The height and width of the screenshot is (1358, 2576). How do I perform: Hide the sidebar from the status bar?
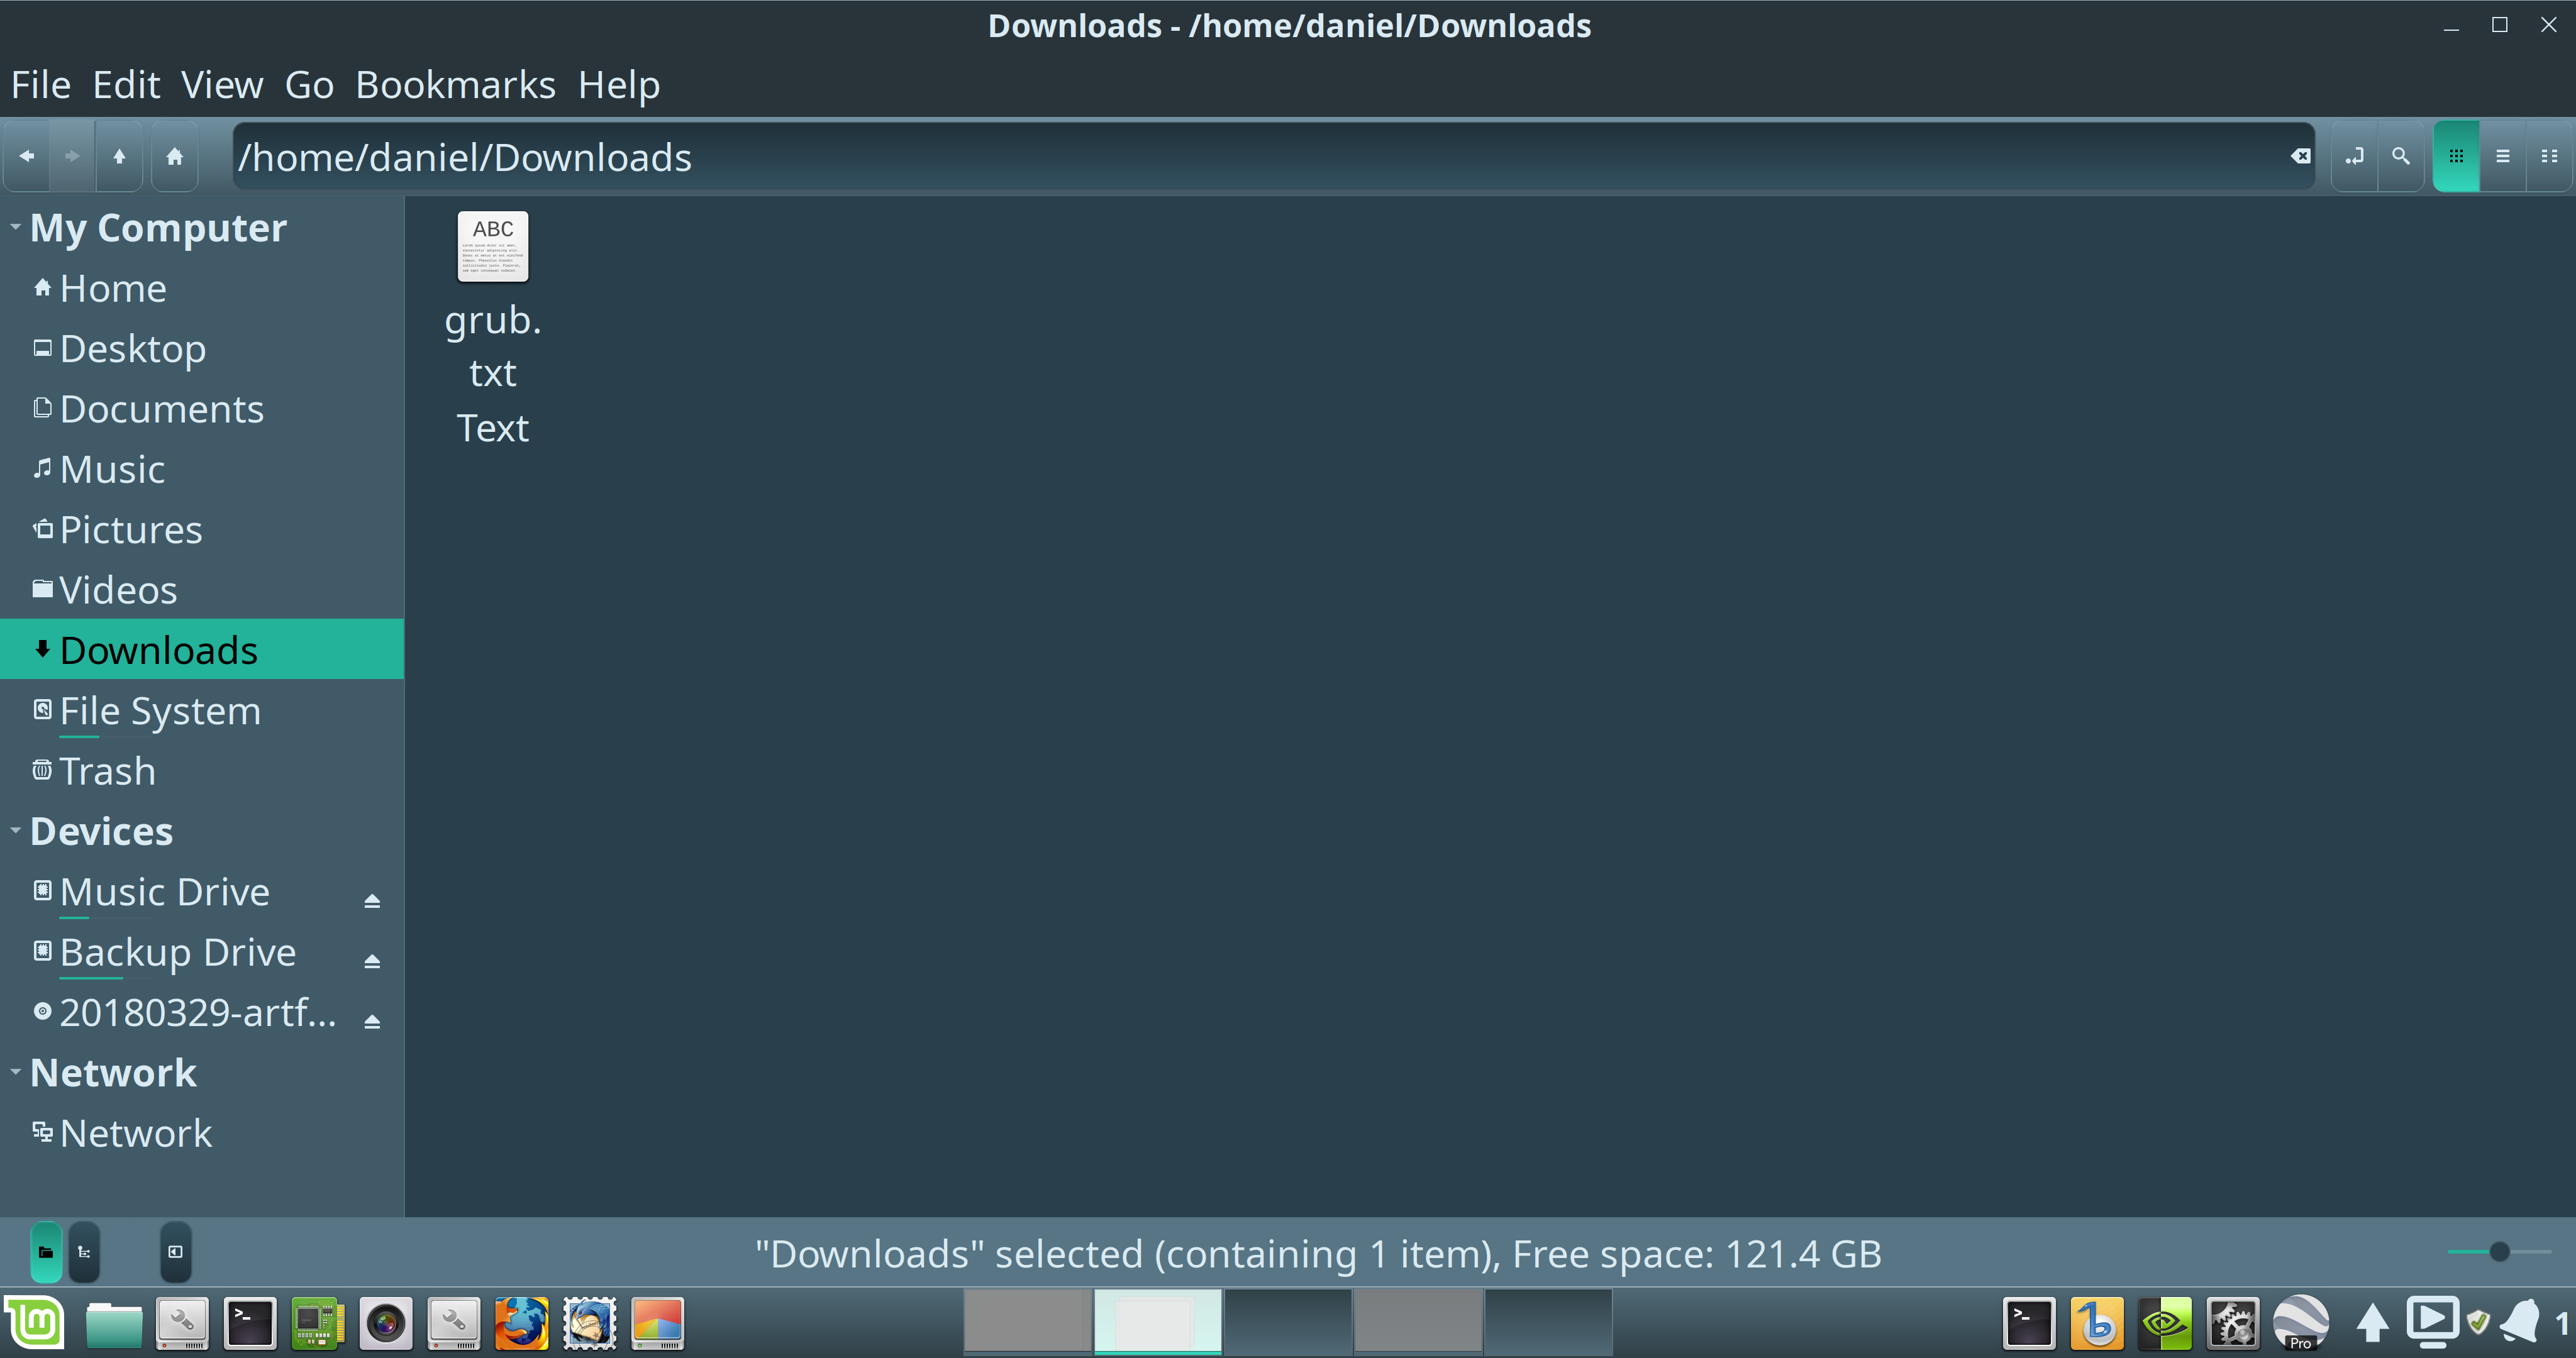click(175, 1251)
